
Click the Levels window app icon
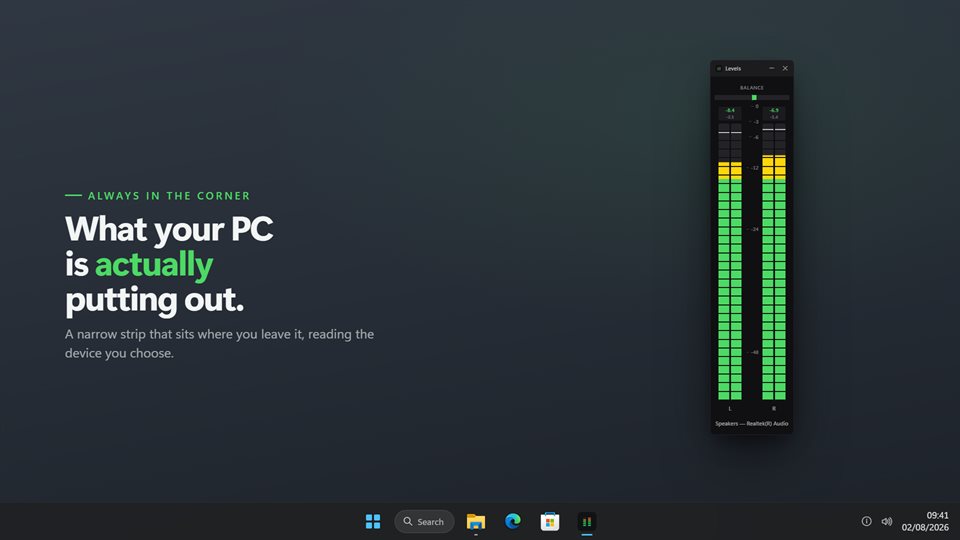coord(719,69)
